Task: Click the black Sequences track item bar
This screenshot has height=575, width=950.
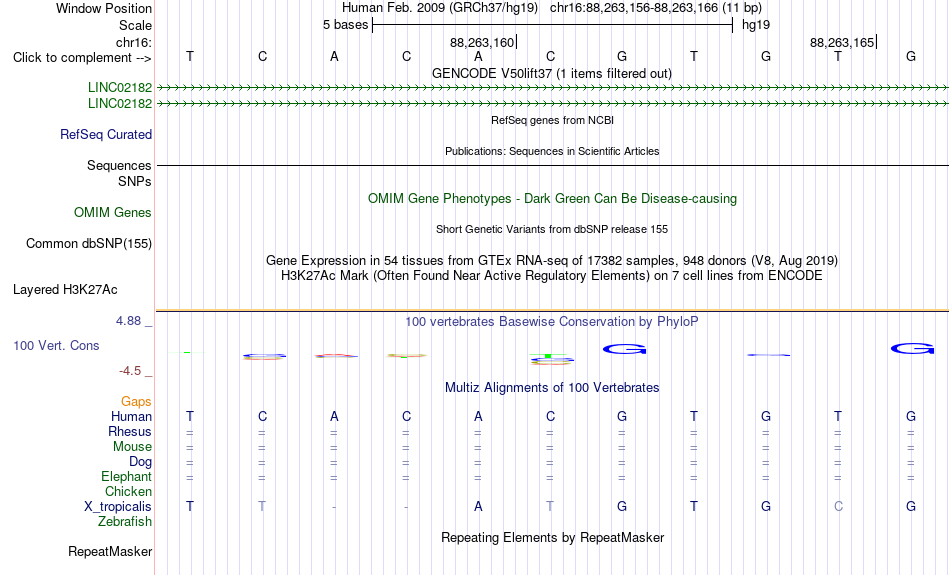Action: (553, 165)
